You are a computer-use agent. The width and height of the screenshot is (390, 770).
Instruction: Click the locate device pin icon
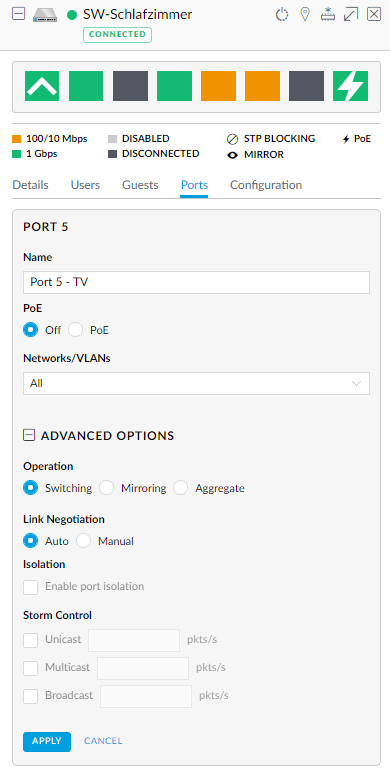point(305,15)
